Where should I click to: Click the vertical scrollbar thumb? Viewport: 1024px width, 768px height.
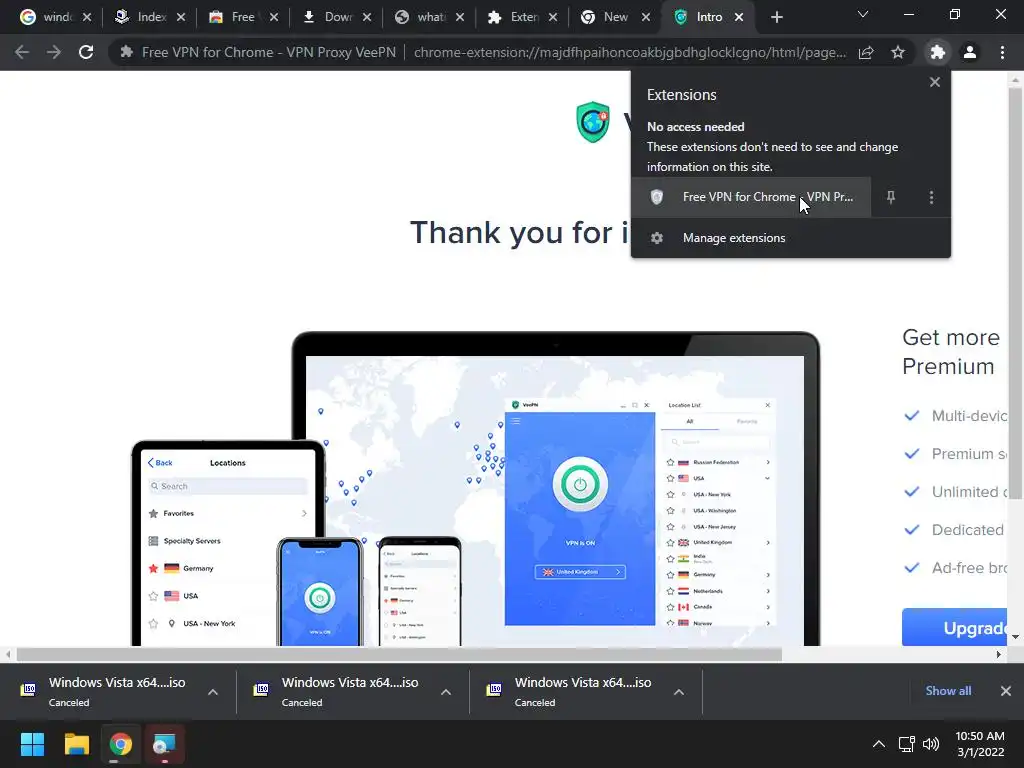pyautogui.click(x=1015, y=294)
